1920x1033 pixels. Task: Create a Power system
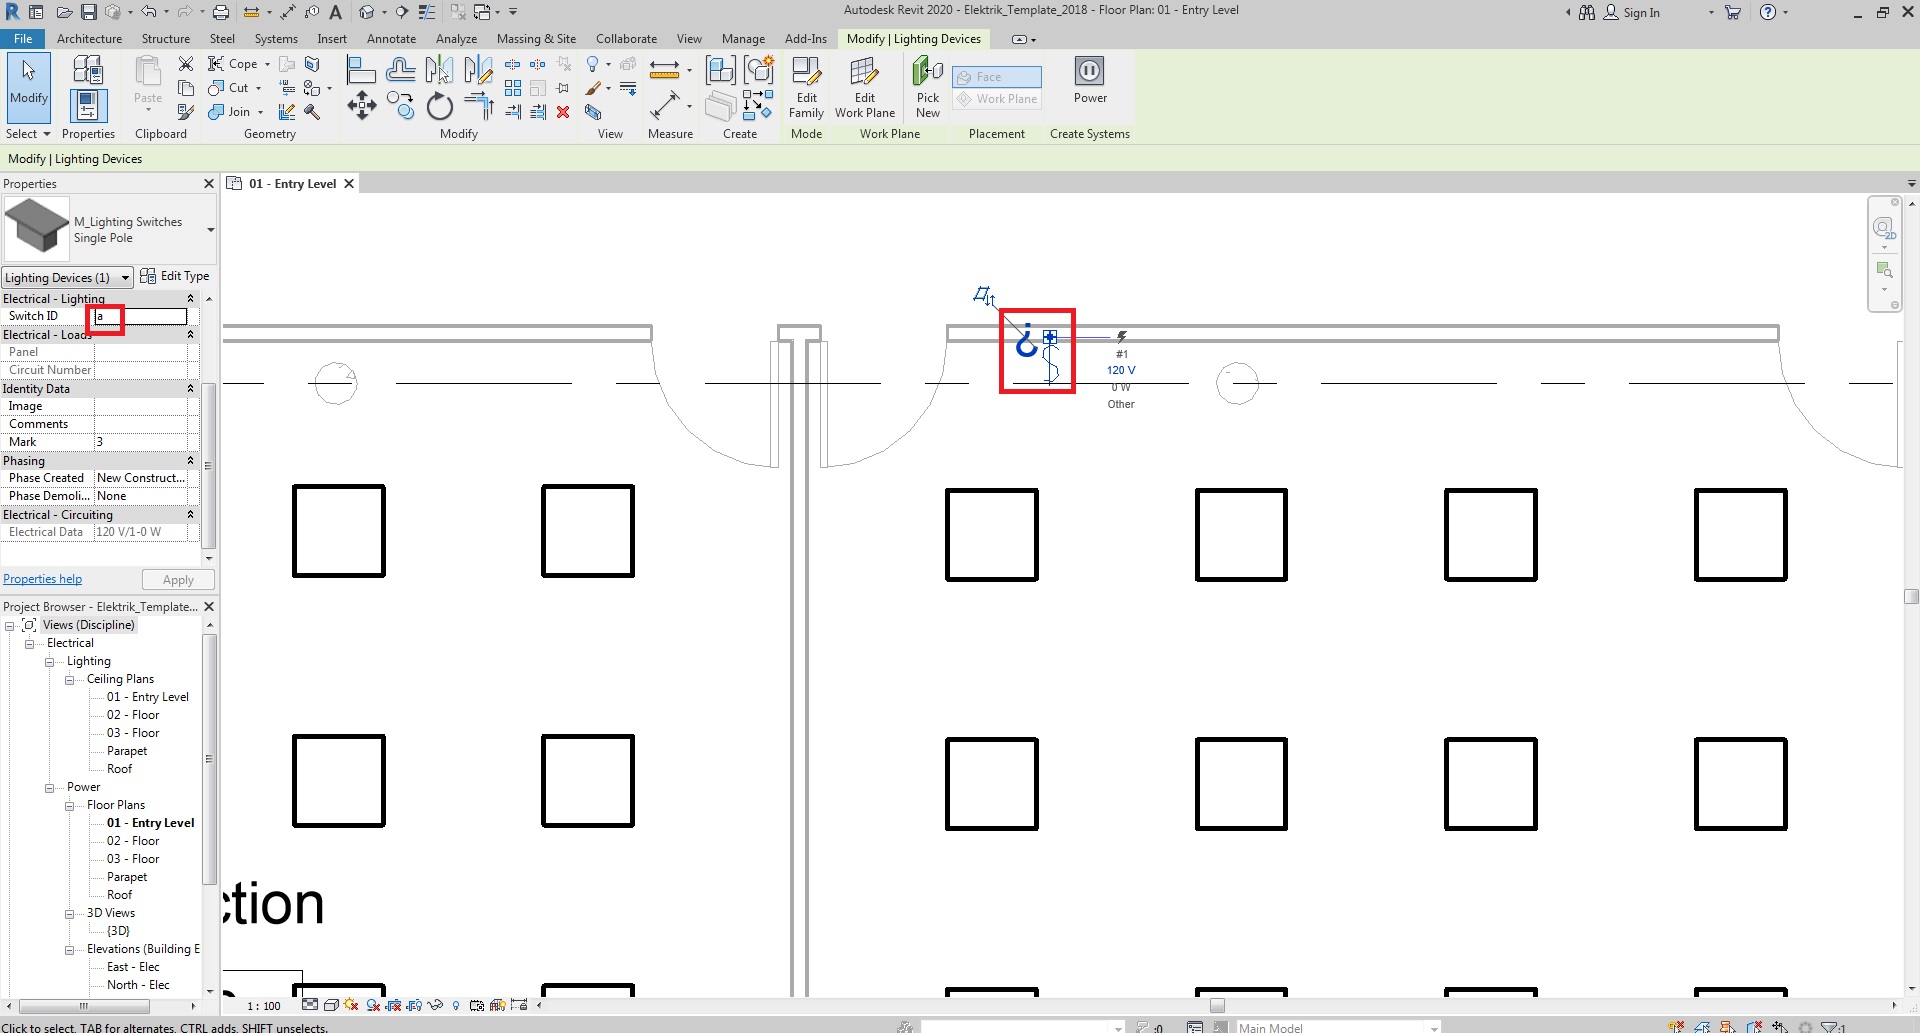pyautogui.click(x=1090, y=80)
